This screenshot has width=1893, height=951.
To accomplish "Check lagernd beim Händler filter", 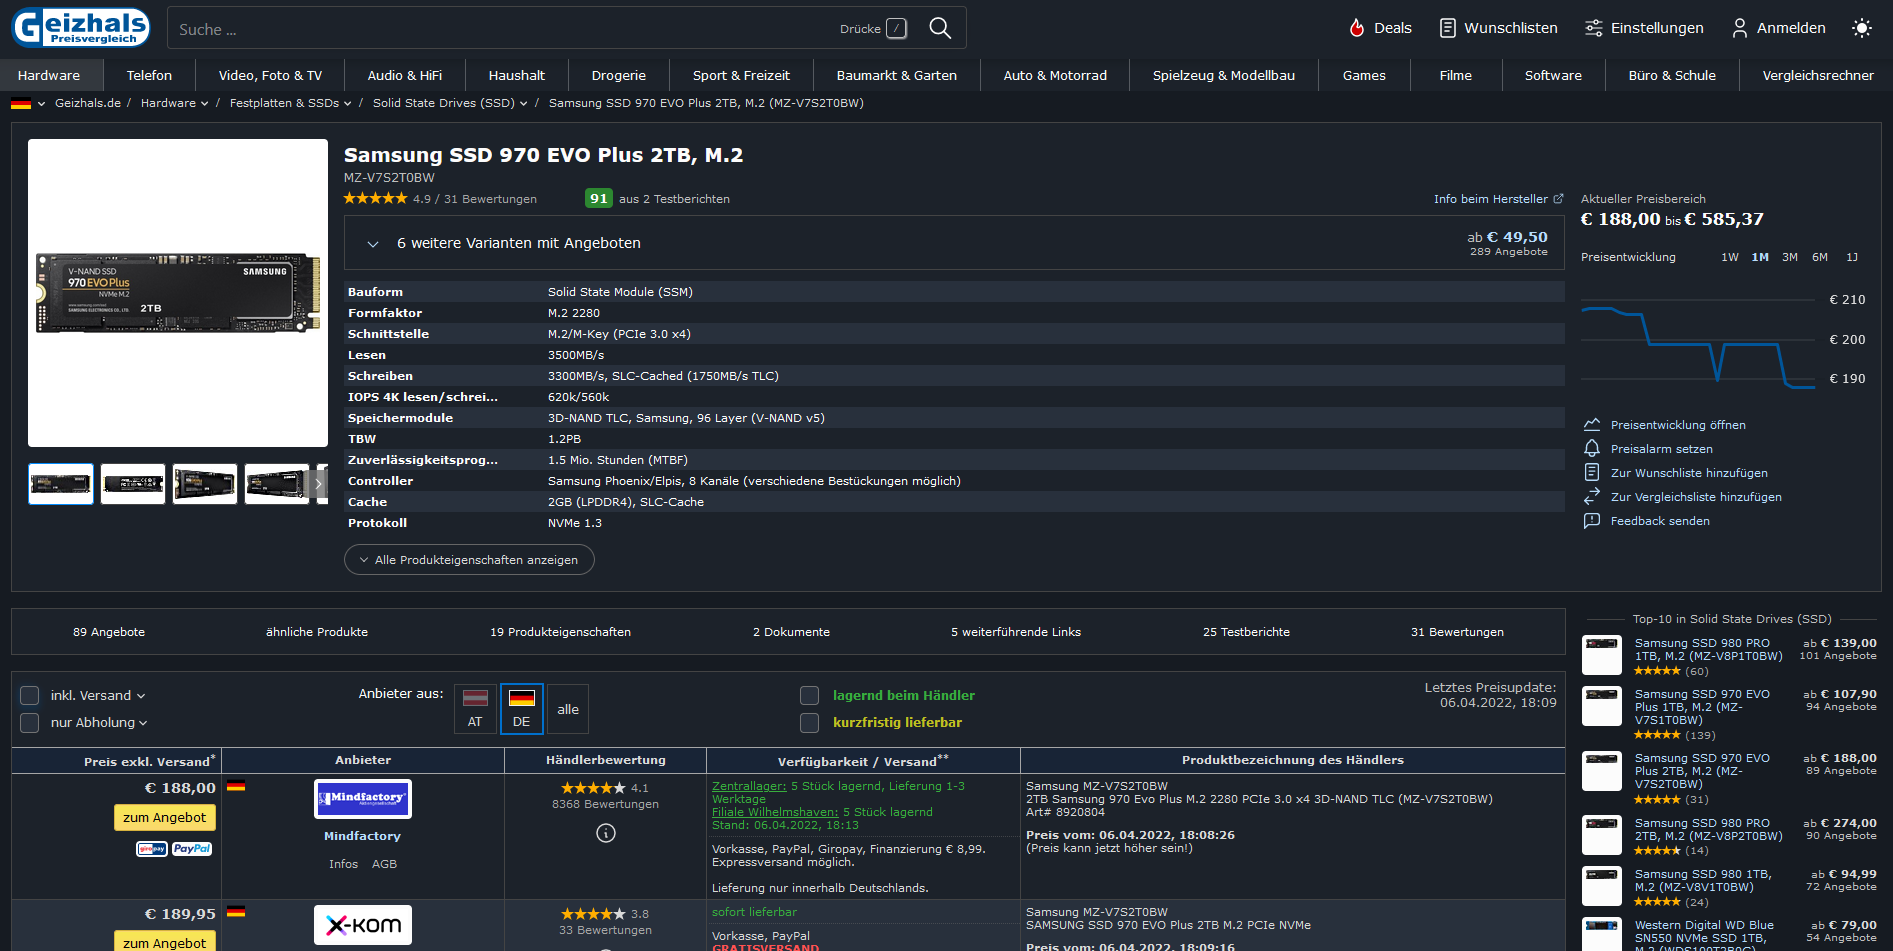I will coord(810,695).
